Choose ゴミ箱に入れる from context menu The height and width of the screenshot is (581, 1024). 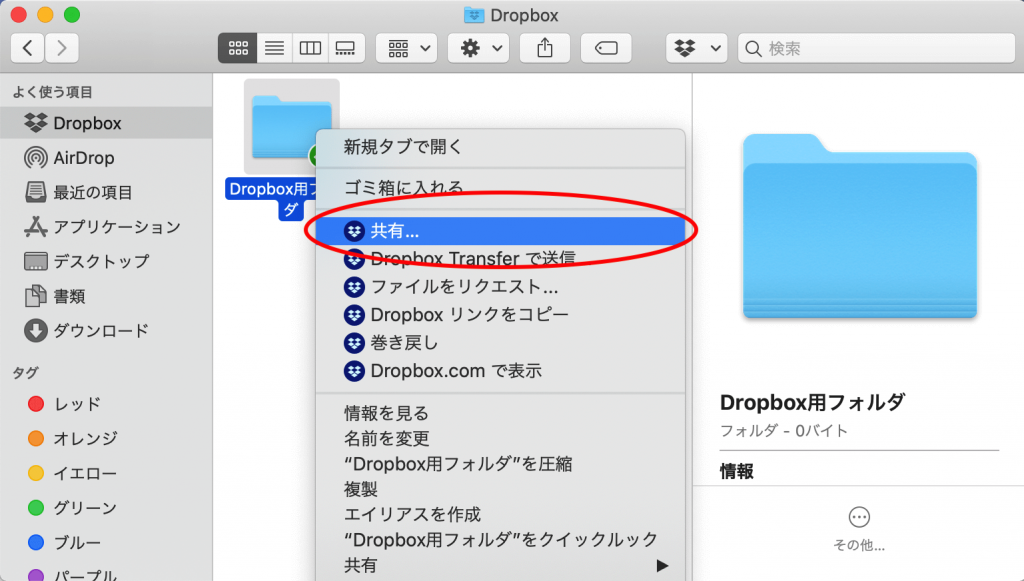(x=500, y=188)
